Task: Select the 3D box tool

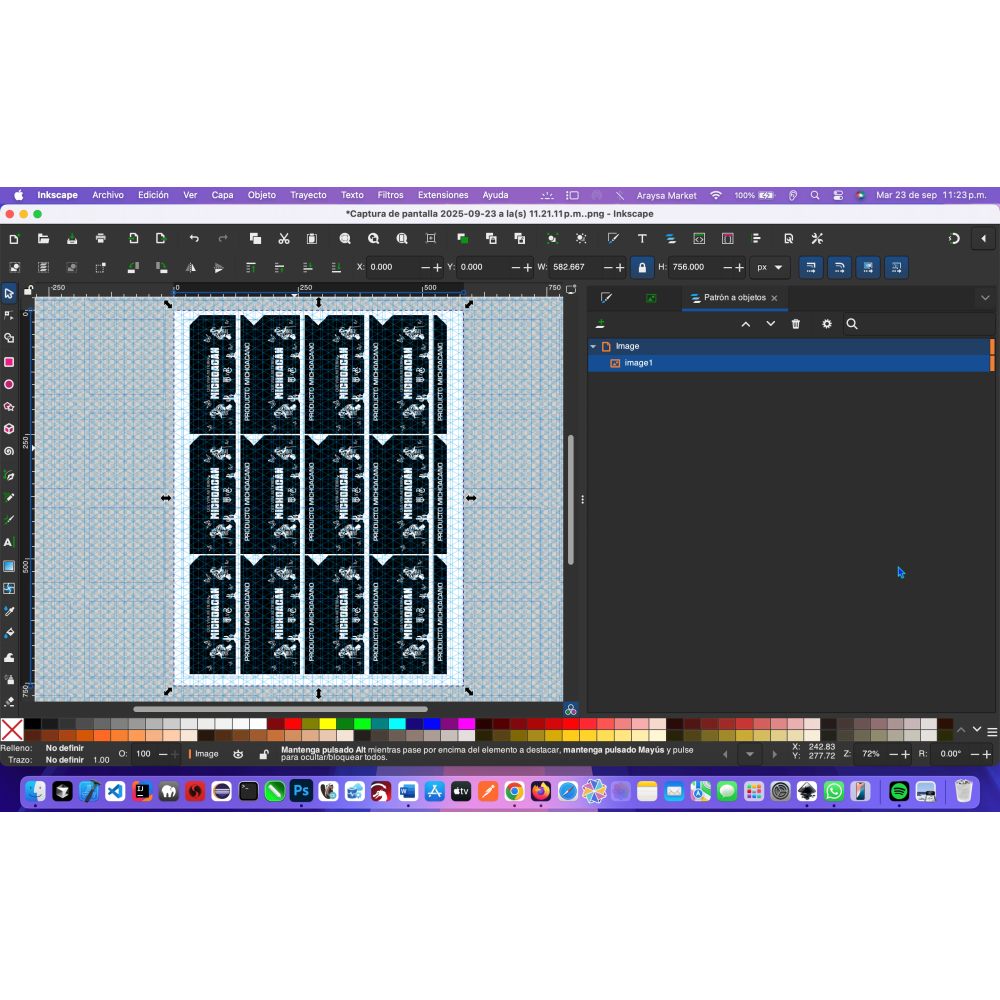Action: pyautogui.click(x=9, y=429)
